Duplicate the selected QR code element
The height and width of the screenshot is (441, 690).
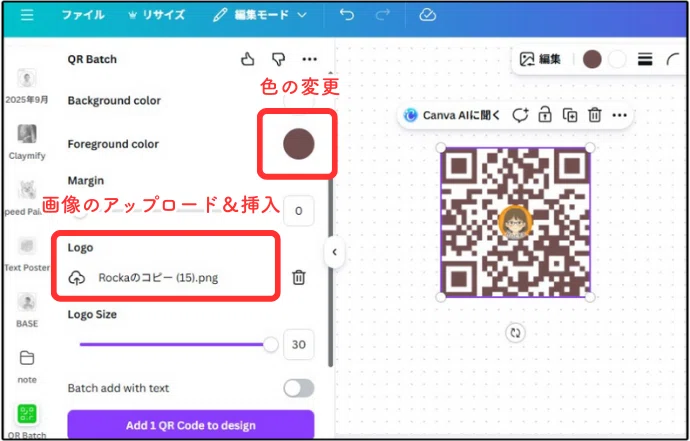point(570,115)
